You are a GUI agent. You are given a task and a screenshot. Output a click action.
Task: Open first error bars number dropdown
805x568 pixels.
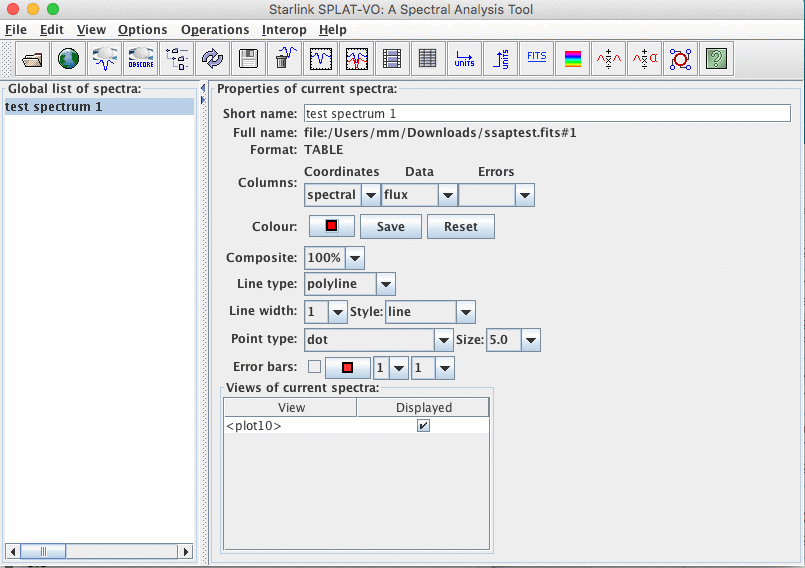click(399, 368)
